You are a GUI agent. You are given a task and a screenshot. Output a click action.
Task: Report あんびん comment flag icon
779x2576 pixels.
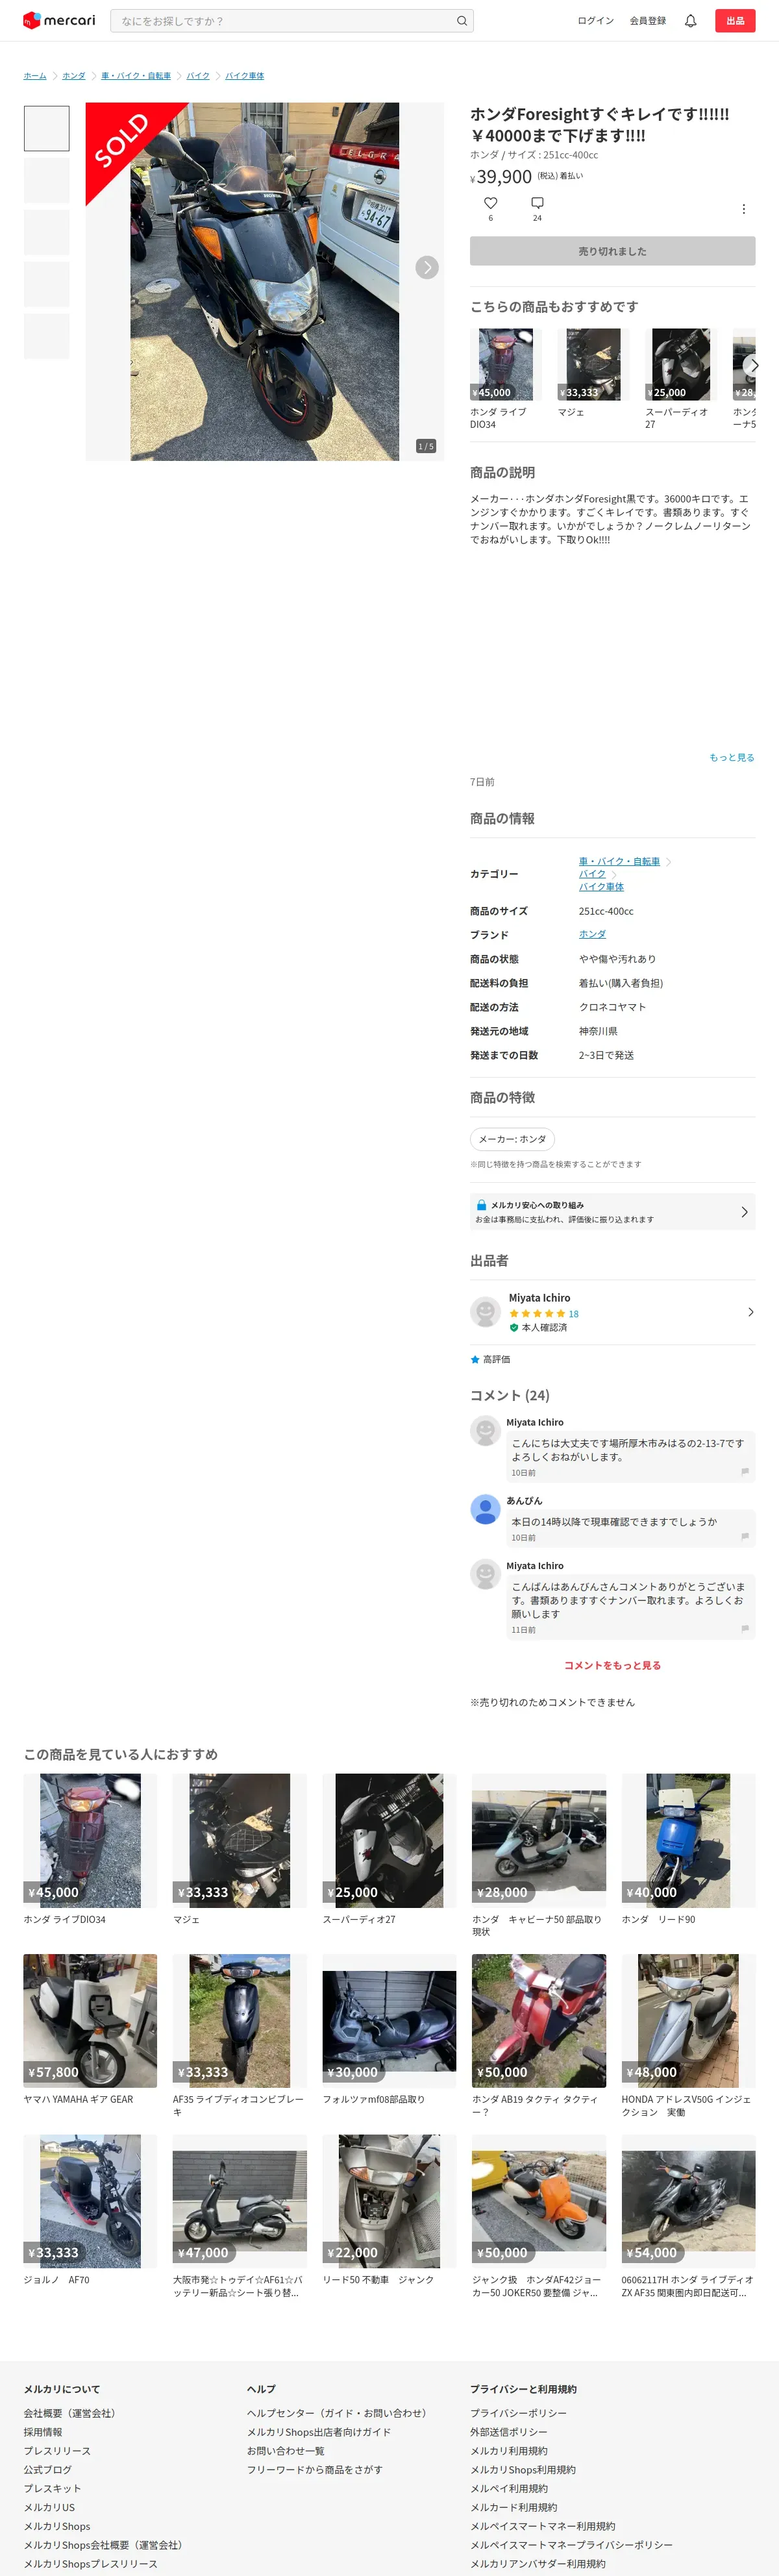(745, 1536)
